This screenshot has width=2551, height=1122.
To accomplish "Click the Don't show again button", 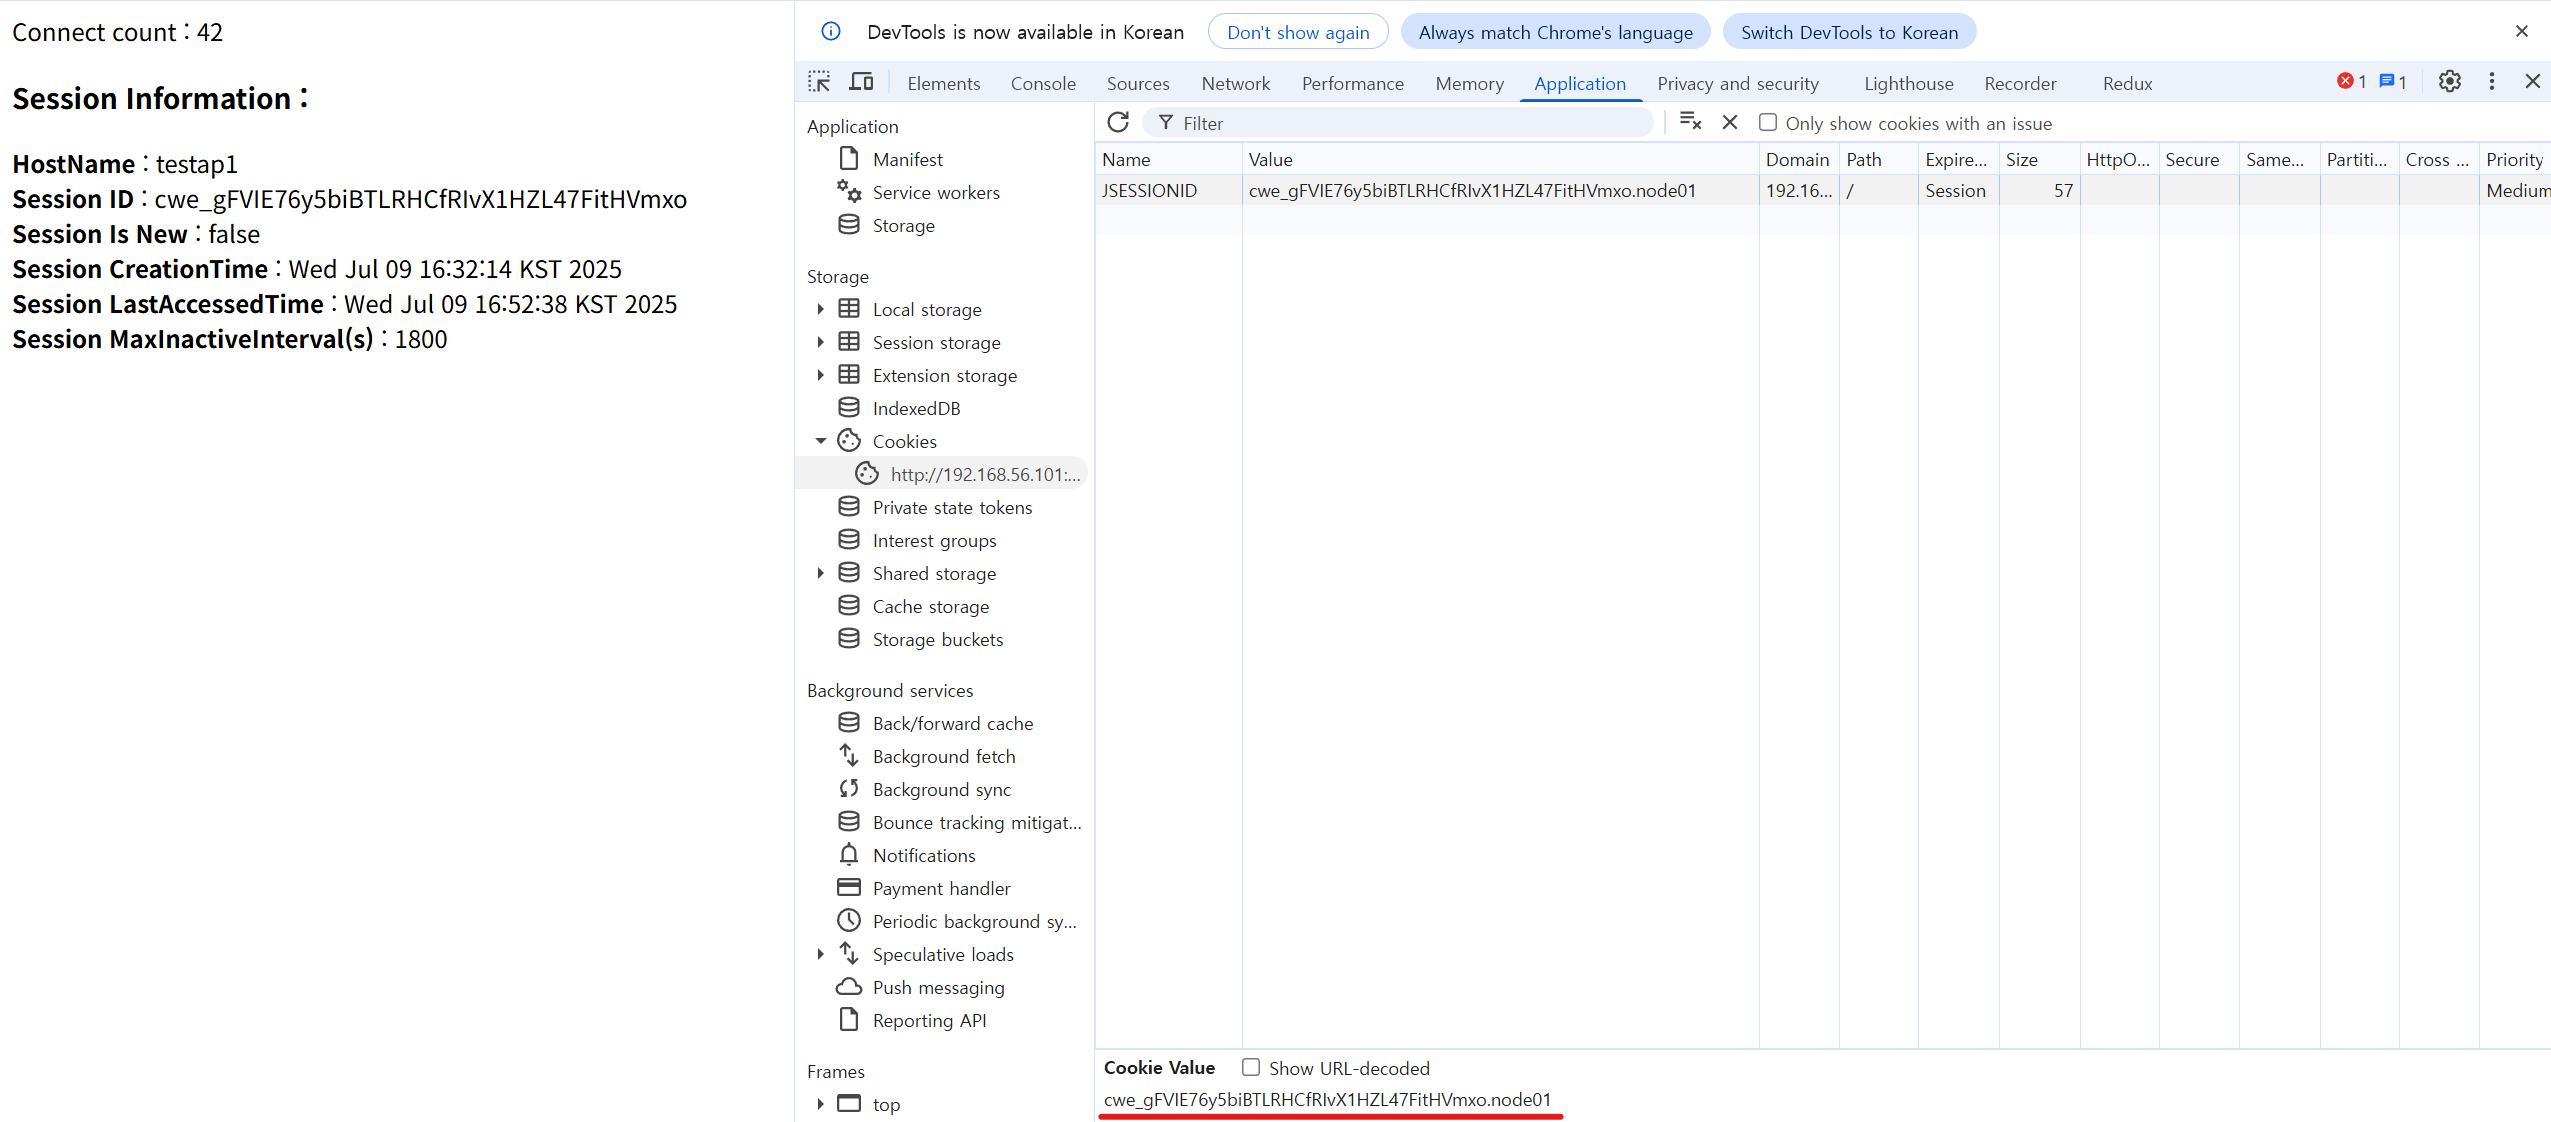I will pyautogui.click(x=1298, y=32).
